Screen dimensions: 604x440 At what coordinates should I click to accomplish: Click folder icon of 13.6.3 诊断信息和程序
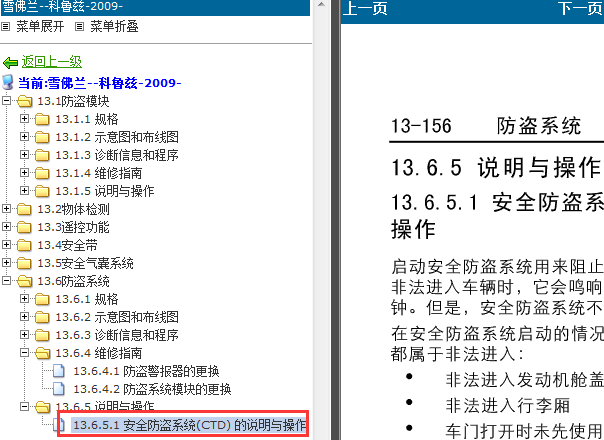(42, 336)
